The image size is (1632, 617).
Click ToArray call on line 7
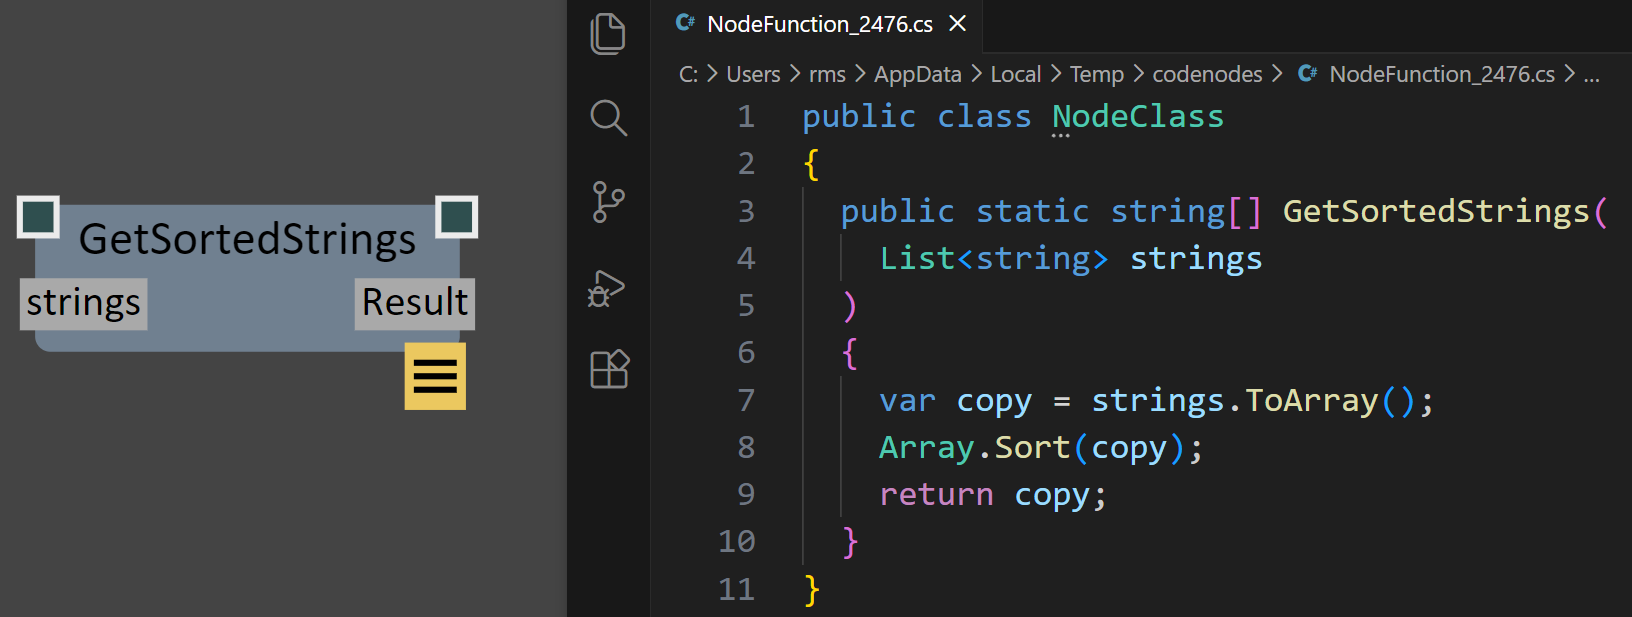(1311, 401)
